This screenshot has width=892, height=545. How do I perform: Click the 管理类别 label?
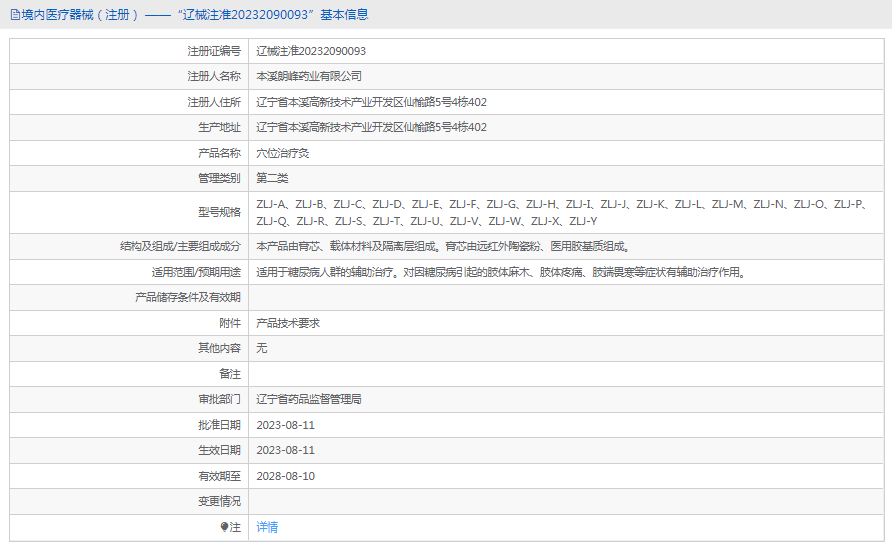[x=219, y=178]
